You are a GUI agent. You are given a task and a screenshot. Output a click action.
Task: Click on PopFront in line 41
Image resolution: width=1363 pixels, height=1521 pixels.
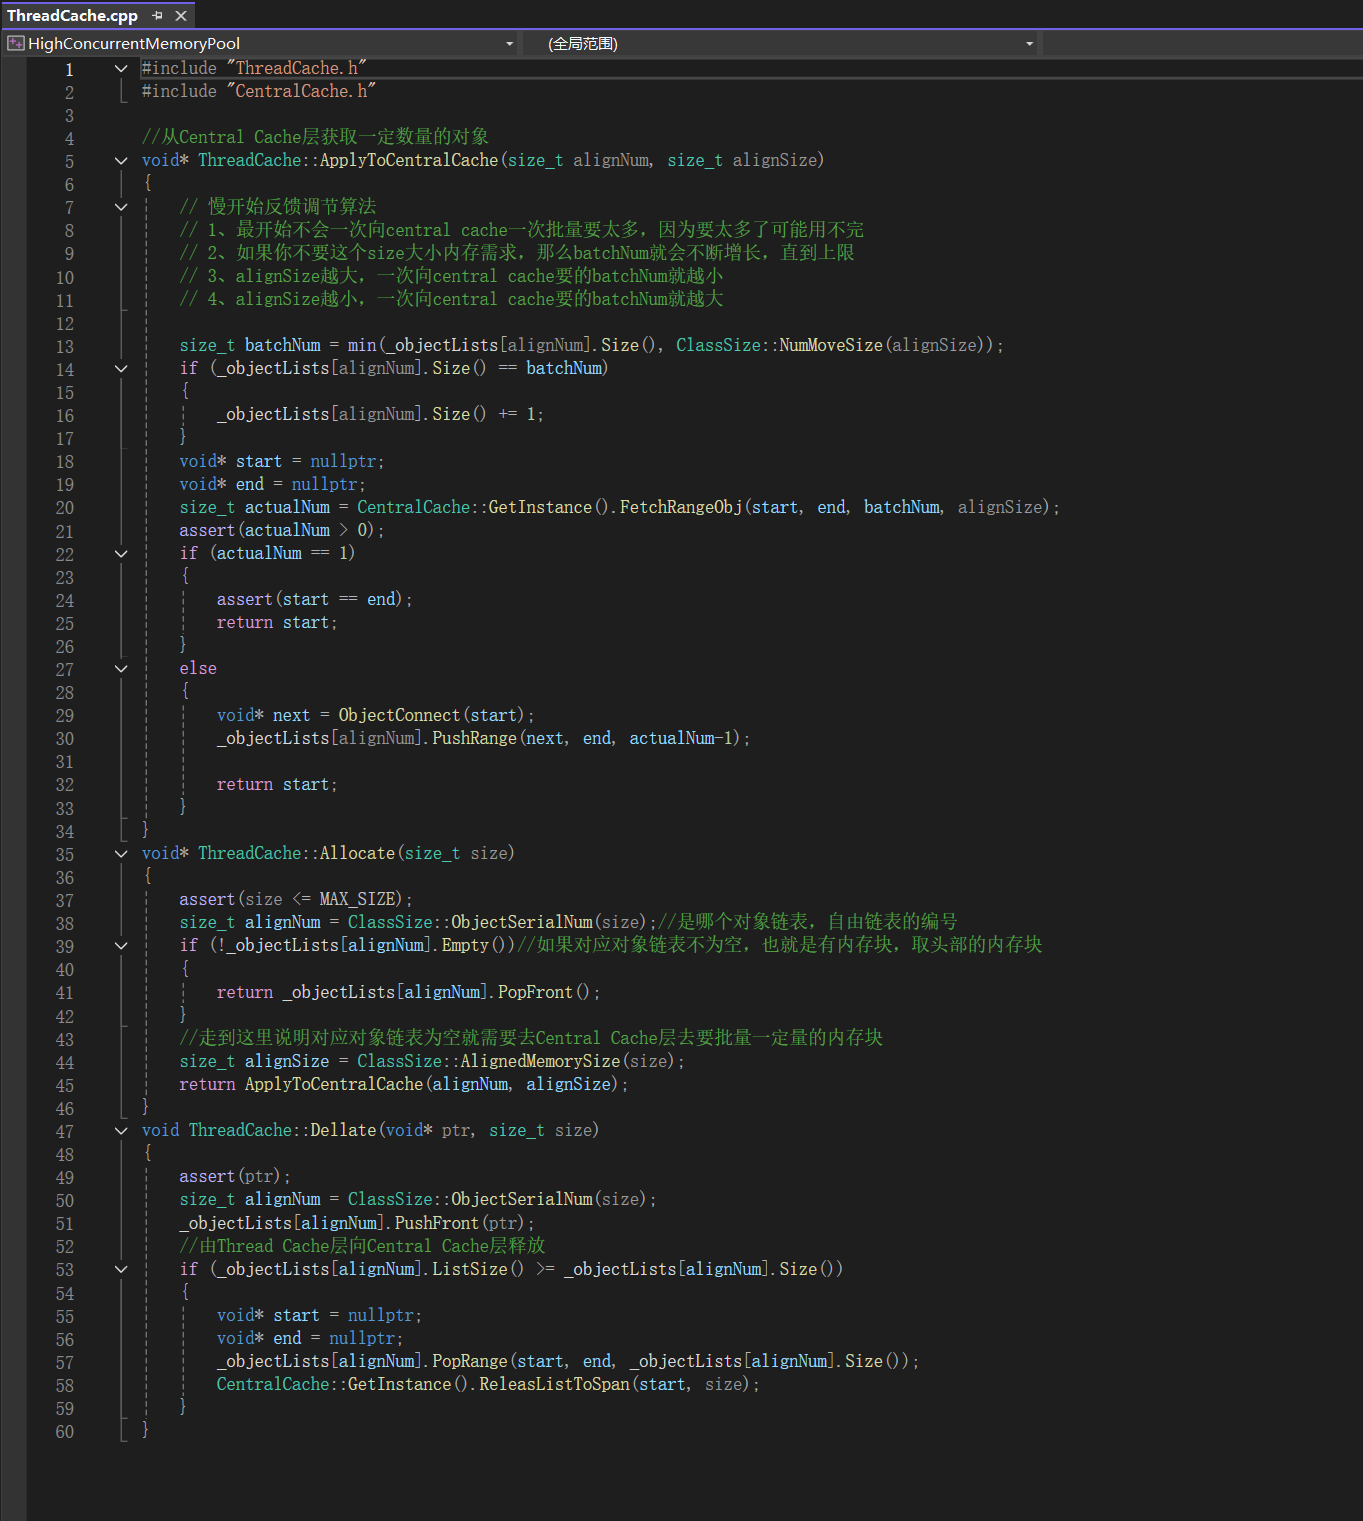point(535,992)
